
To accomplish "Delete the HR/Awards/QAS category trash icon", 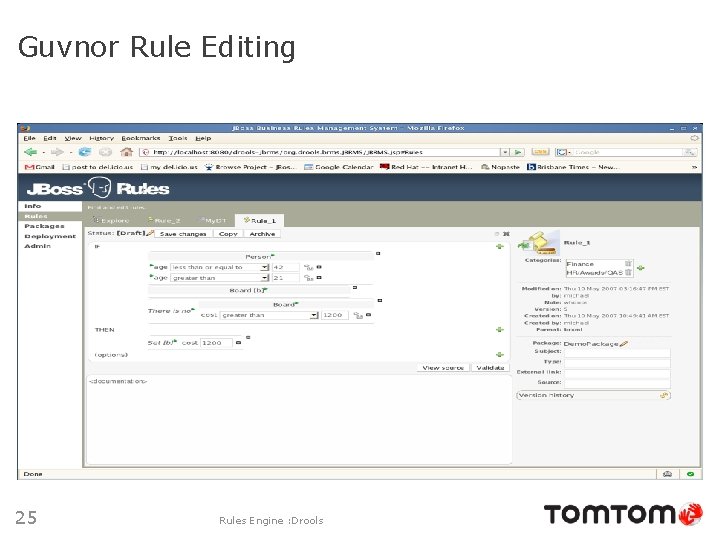I will [x=628, y=272].
